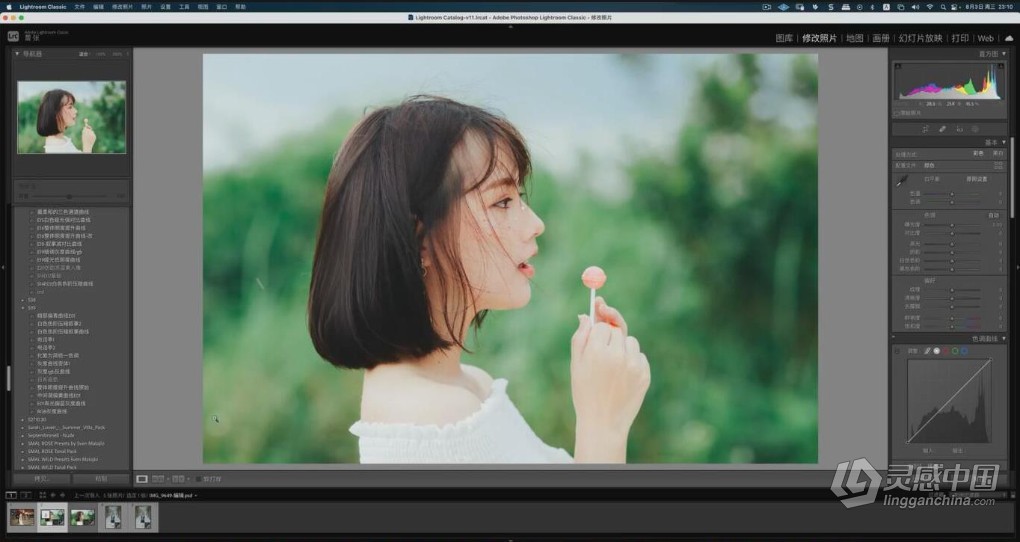The image size is (1020, 542).
Task: Toggle the tone curve panel switch
Action: click(x=894, y=339)
